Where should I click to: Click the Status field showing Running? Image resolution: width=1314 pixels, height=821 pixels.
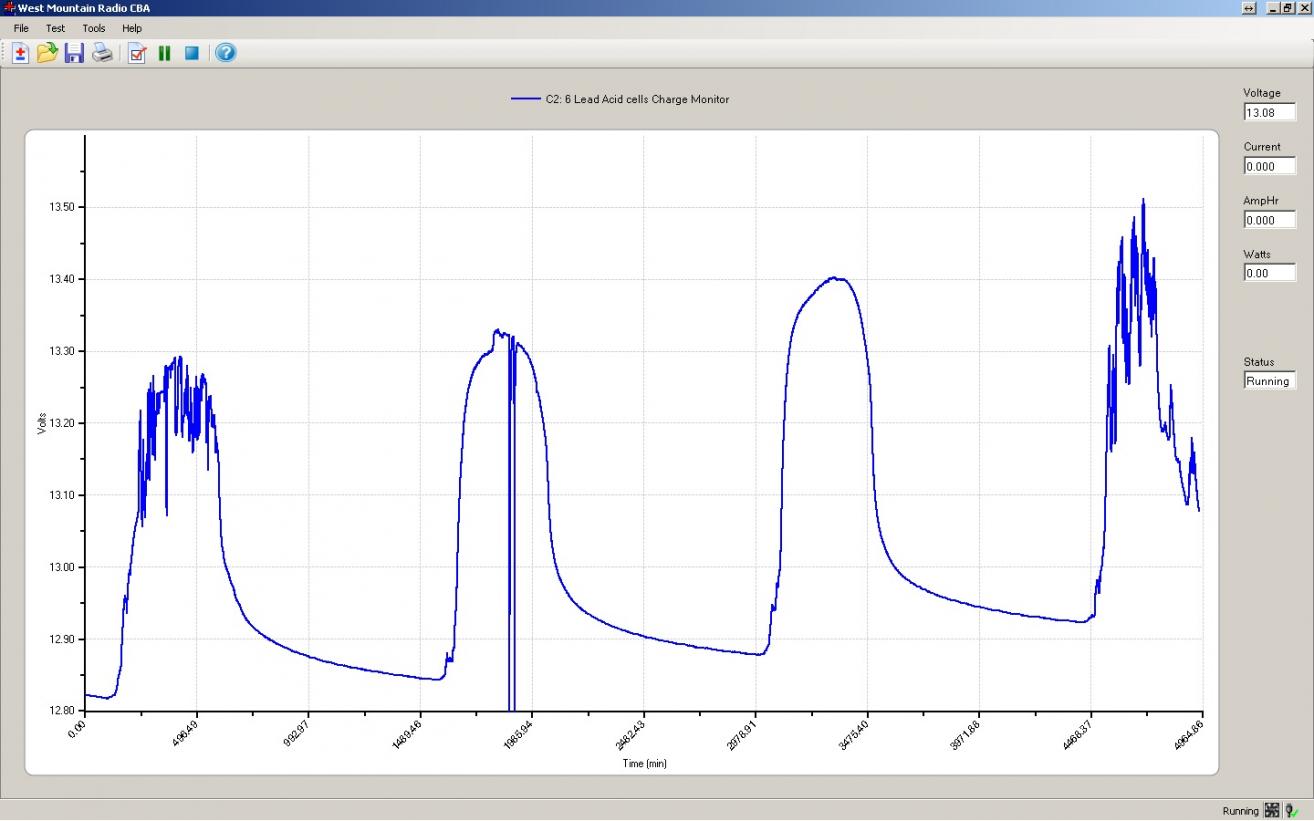click(x=1270, y=381)
